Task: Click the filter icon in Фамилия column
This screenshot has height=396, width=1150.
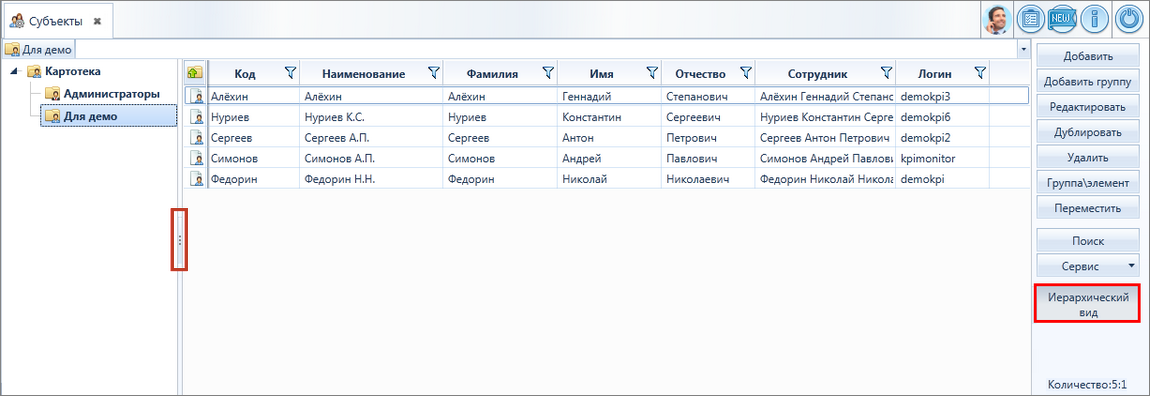Action: pyautogui.click(x=547, y=73)
